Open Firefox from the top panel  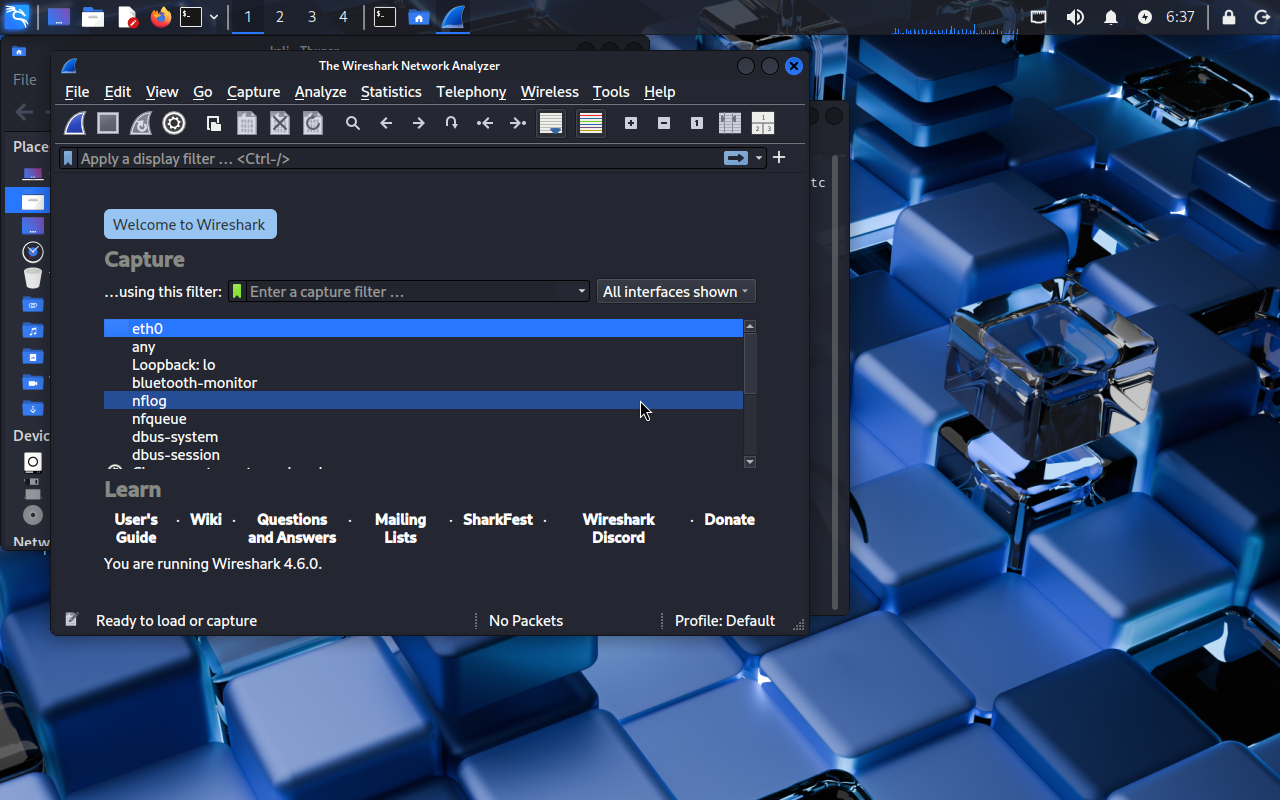pos(160,17)
